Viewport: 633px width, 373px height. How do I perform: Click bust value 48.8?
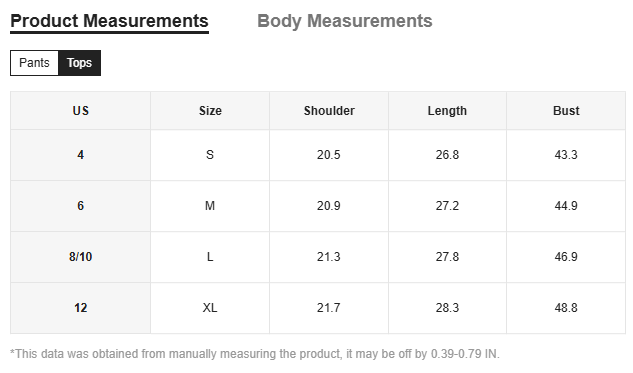click(566, 308)
